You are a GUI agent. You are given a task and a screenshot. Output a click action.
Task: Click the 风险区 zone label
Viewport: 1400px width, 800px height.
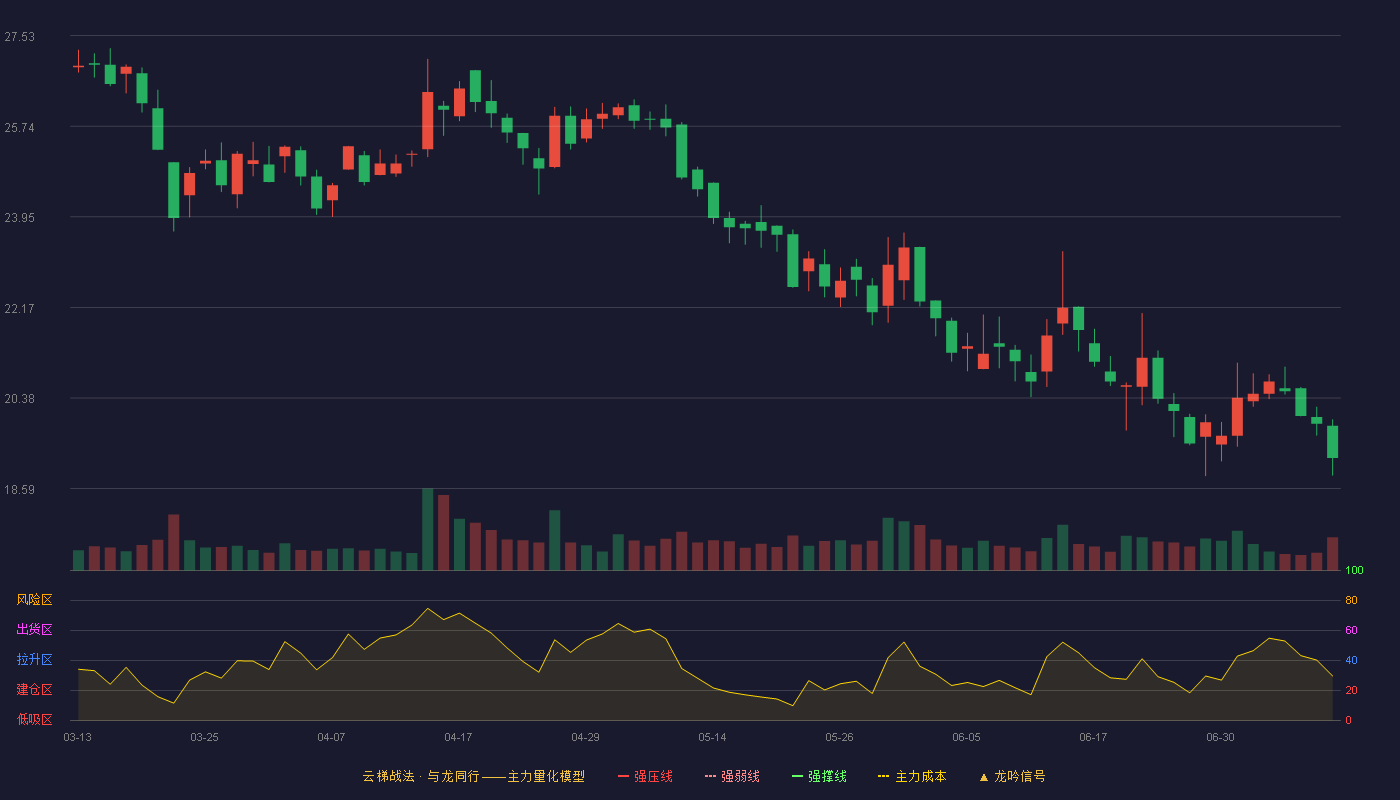(x=34, y=600)
